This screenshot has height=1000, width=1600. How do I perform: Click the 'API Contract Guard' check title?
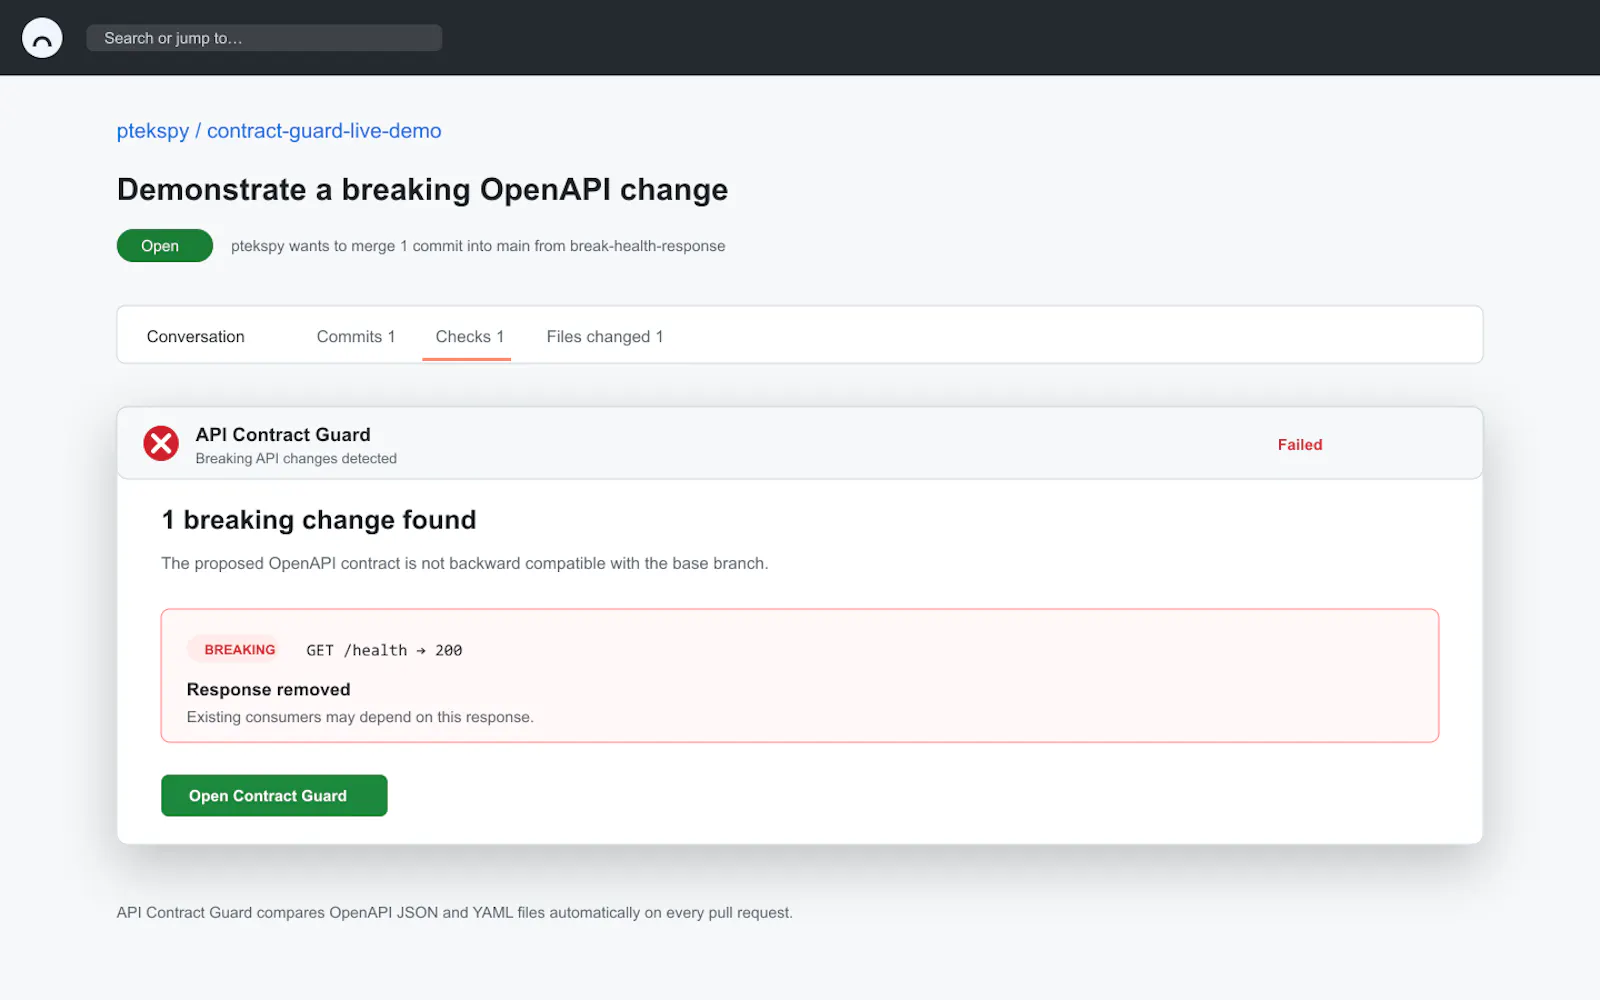click(x=283, y=435)
